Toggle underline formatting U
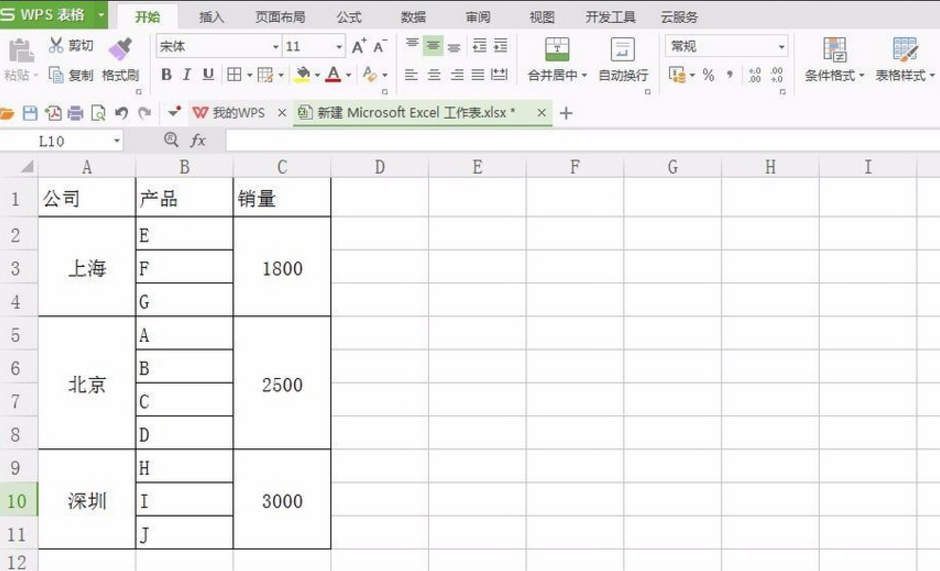This screenshot has width=940, height=571. tap(208, 75)
